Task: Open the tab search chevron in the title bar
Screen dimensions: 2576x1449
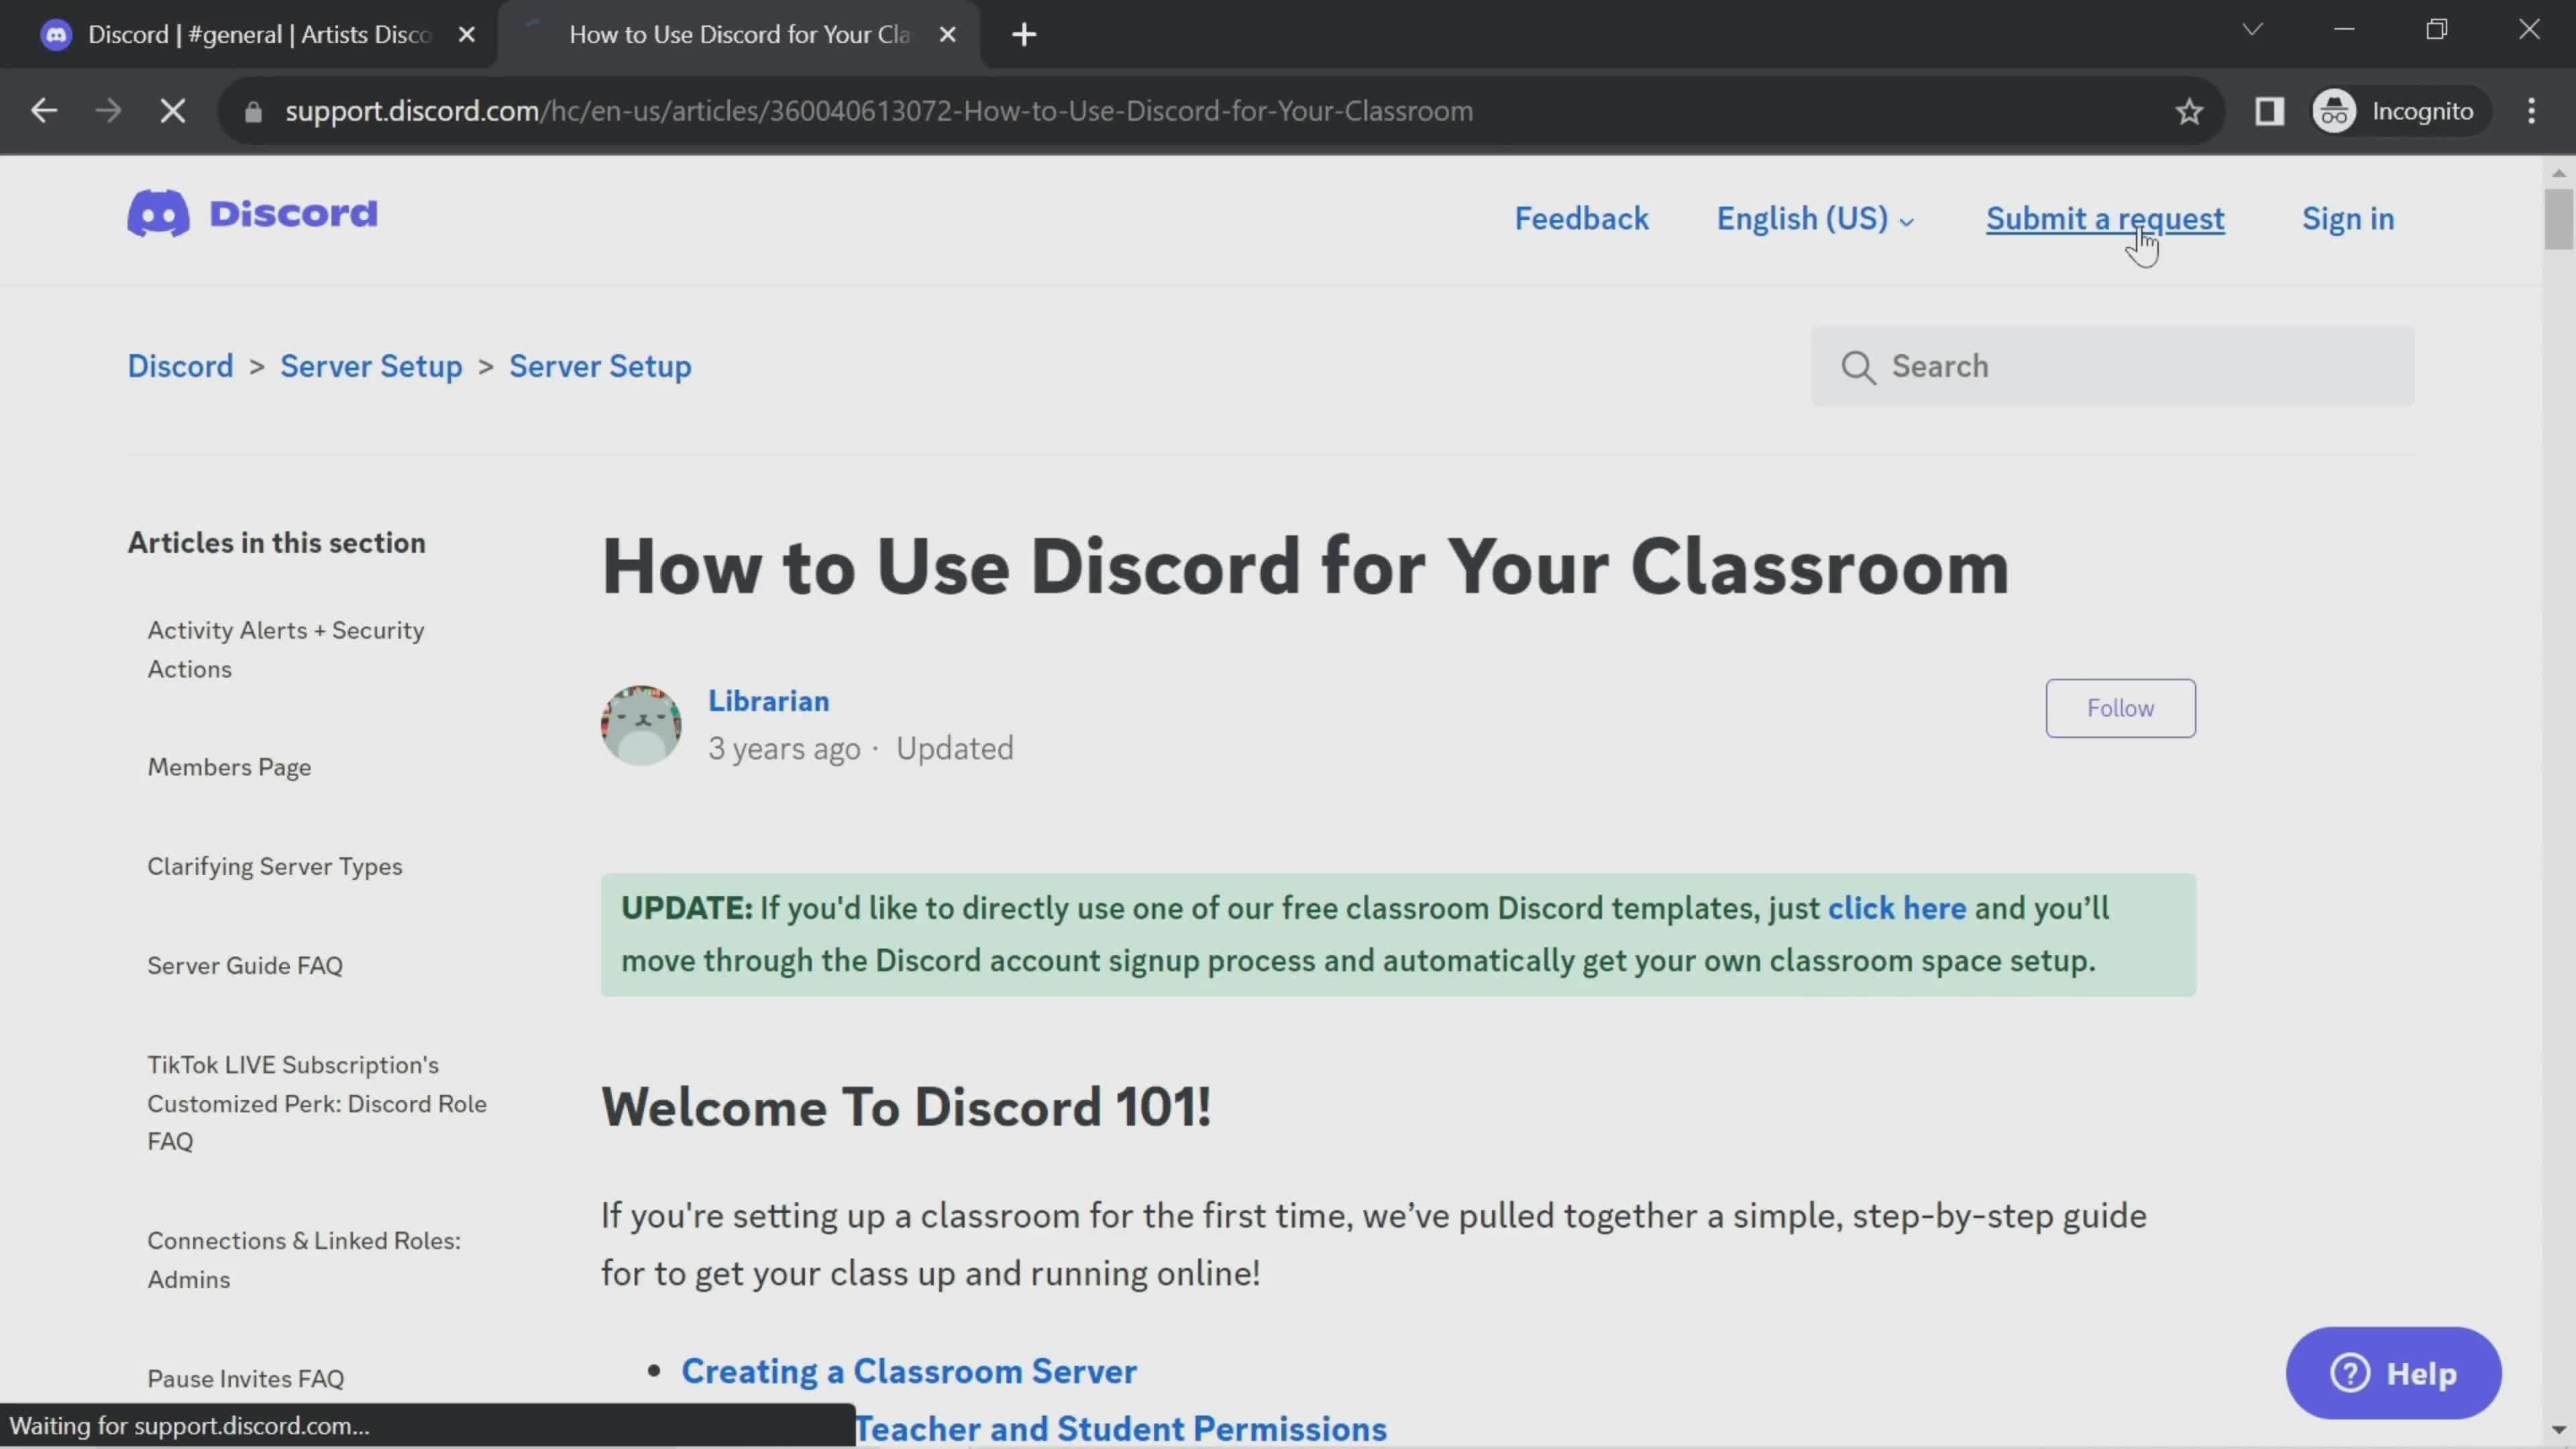Action: click(2252, 29)
